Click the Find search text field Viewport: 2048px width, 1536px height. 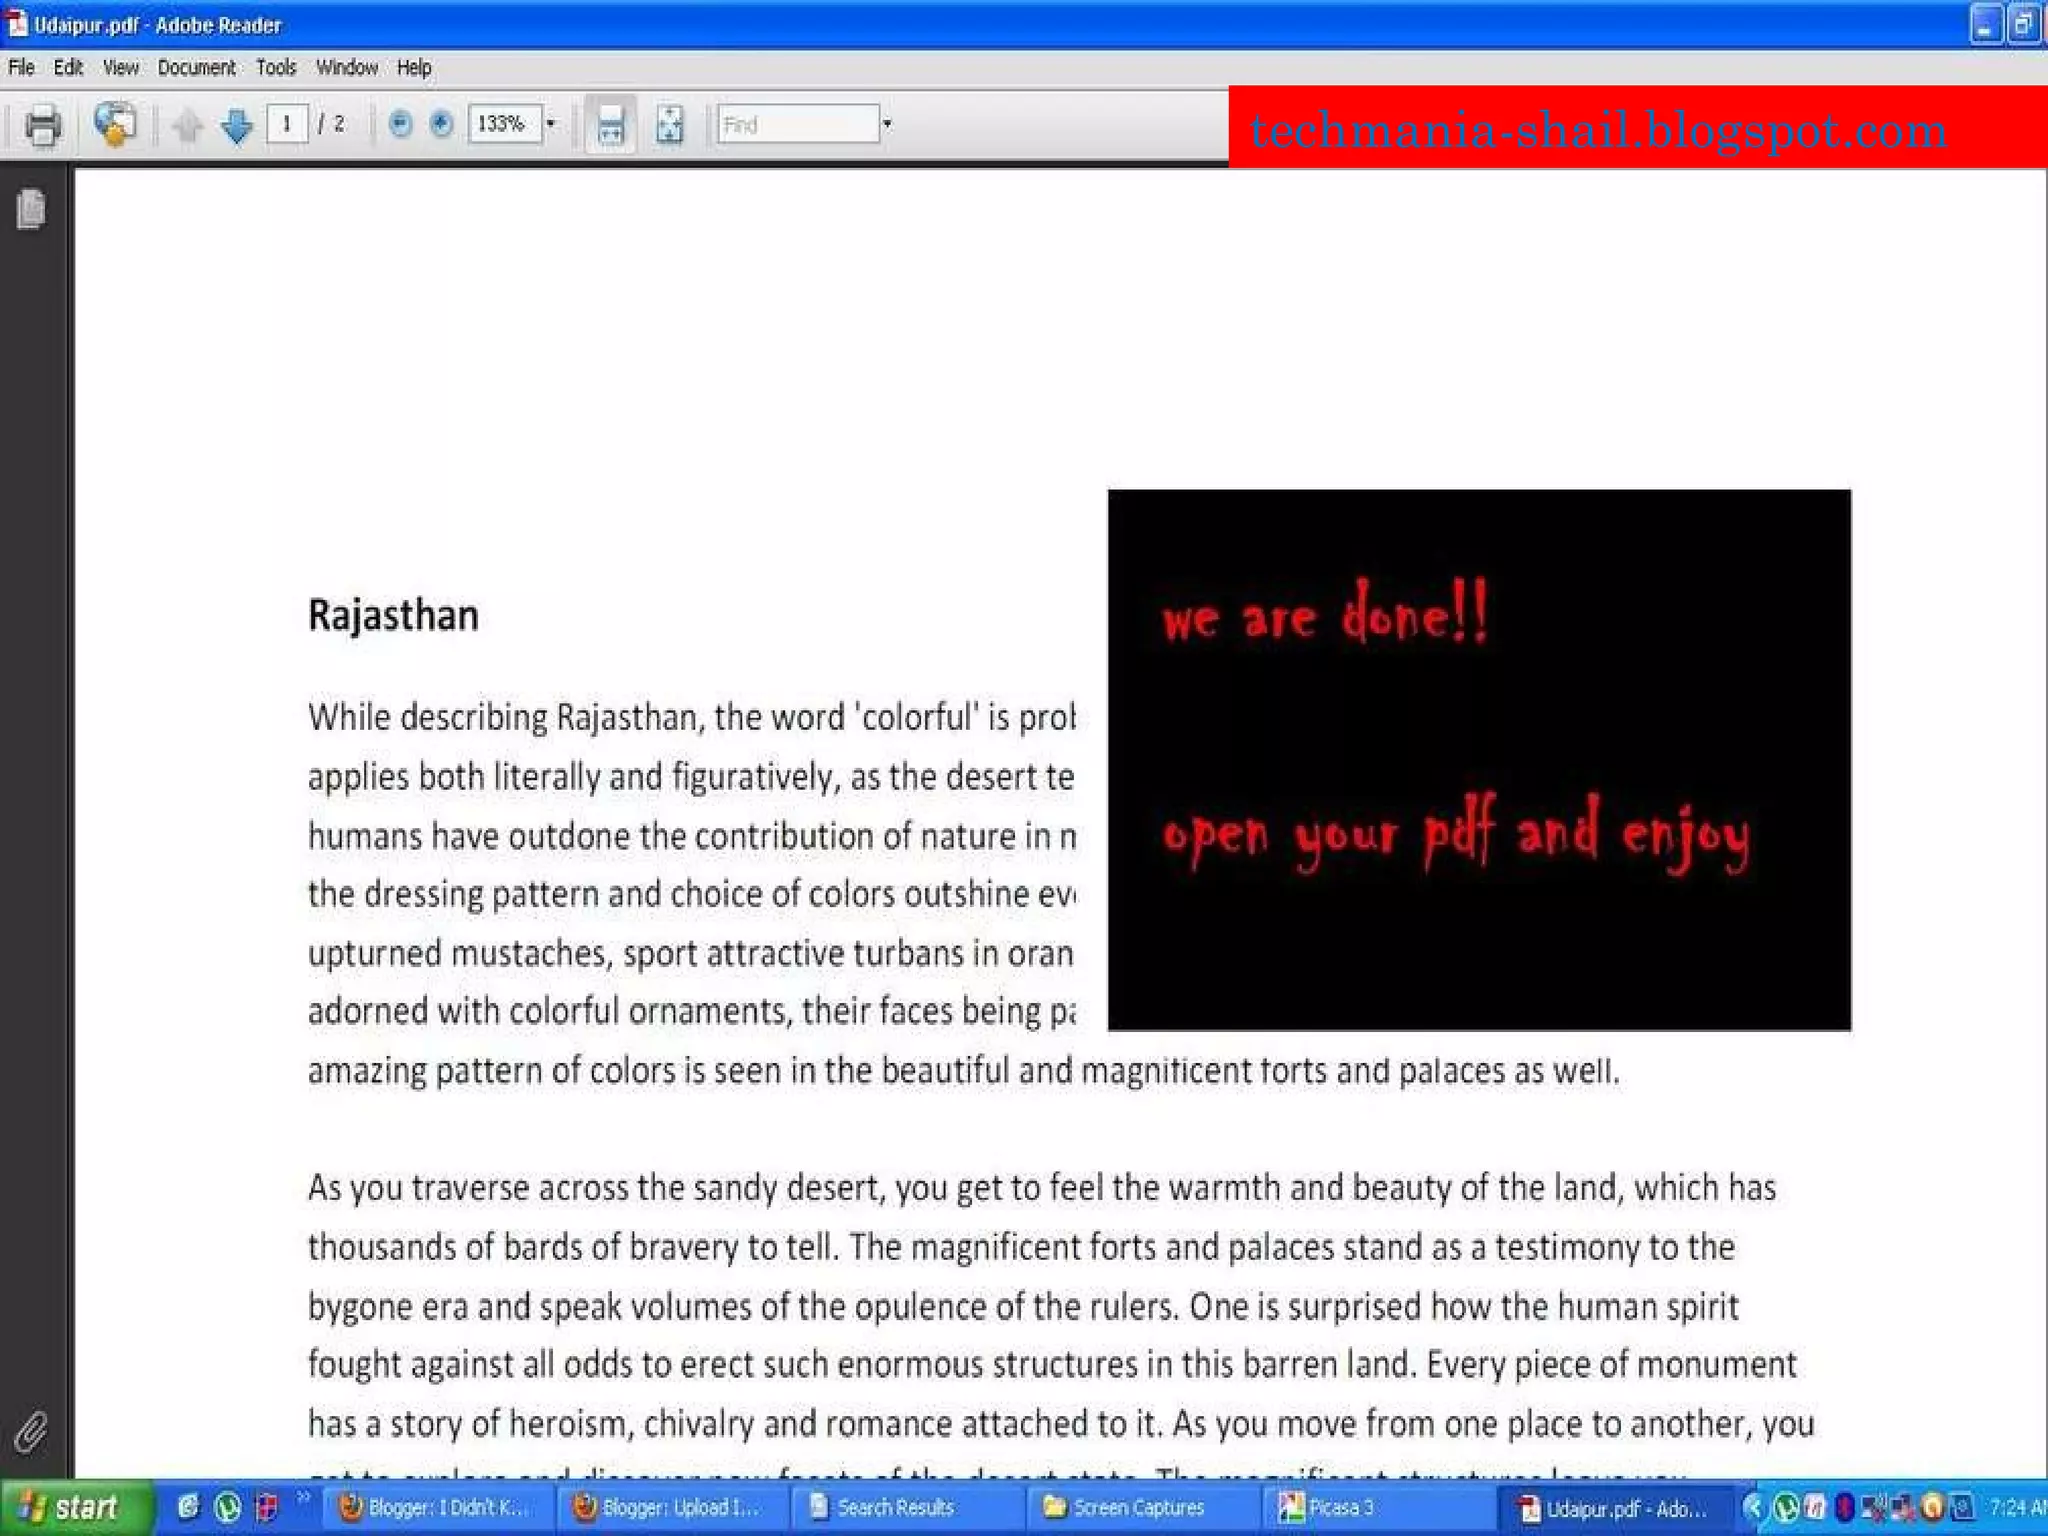pyautogui.click(x=797, y=124)
